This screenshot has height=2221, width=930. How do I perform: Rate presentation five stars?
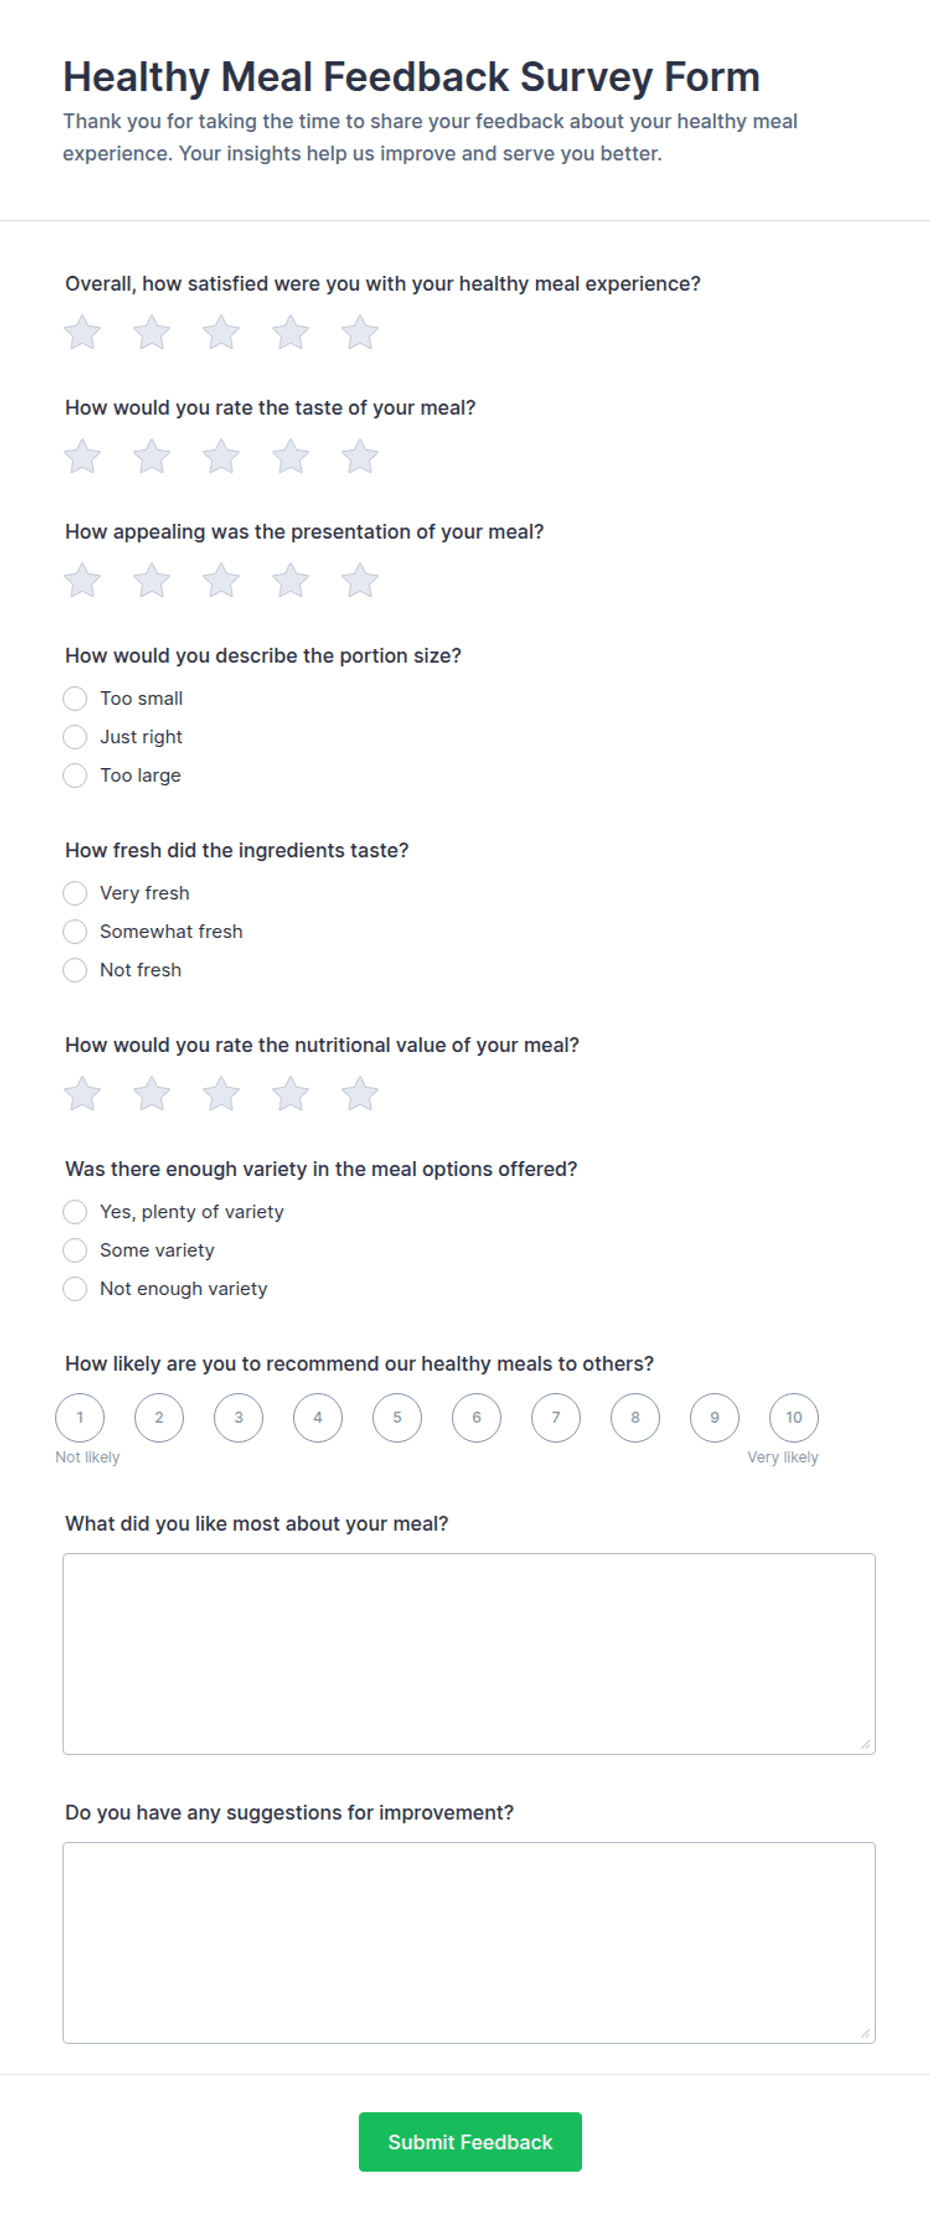coord(360,581)
